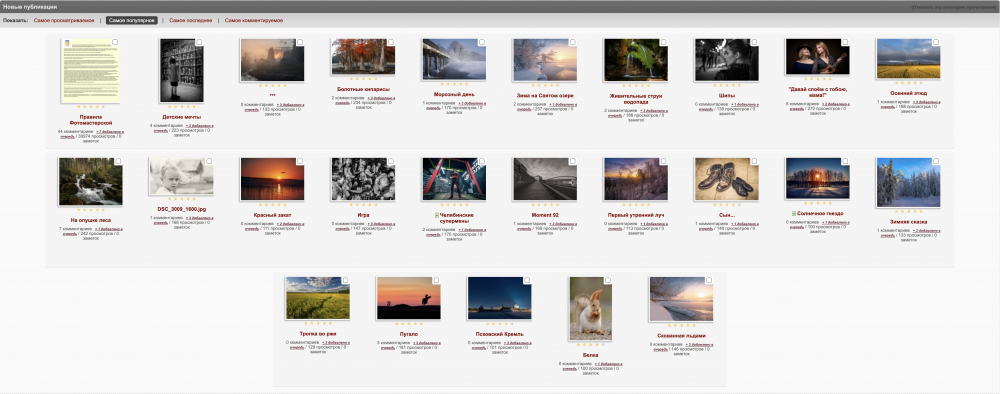The width and height of the screenshot is (1000, 394).
Task: Click the star rating under Белка photo
Action: click(590, 345)
